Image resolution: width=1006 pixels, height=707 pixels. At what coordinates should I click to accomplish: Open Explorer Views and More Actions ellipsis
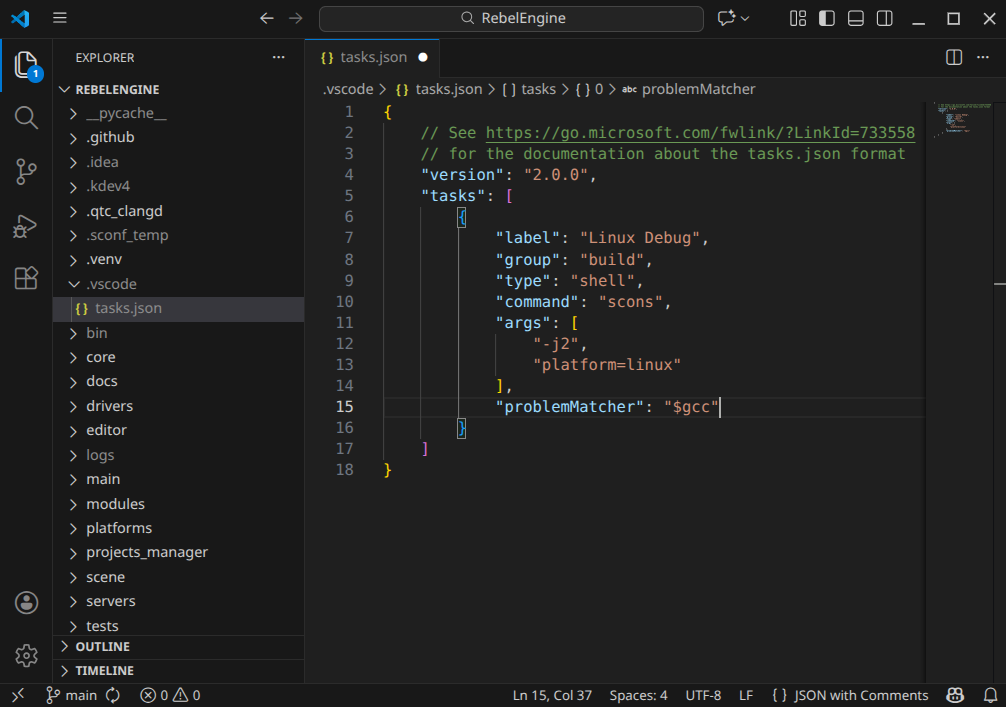278,57
